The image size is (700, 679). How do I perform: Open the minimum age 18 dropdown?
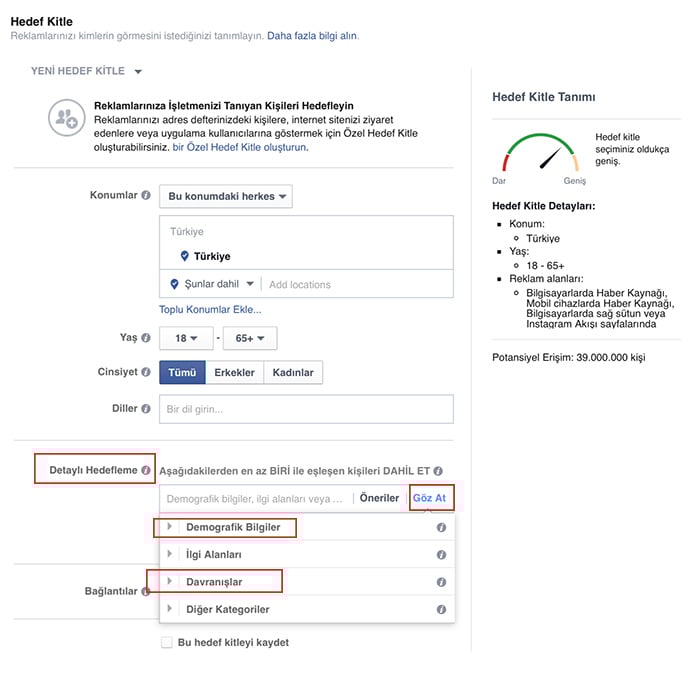coord(186,338)
